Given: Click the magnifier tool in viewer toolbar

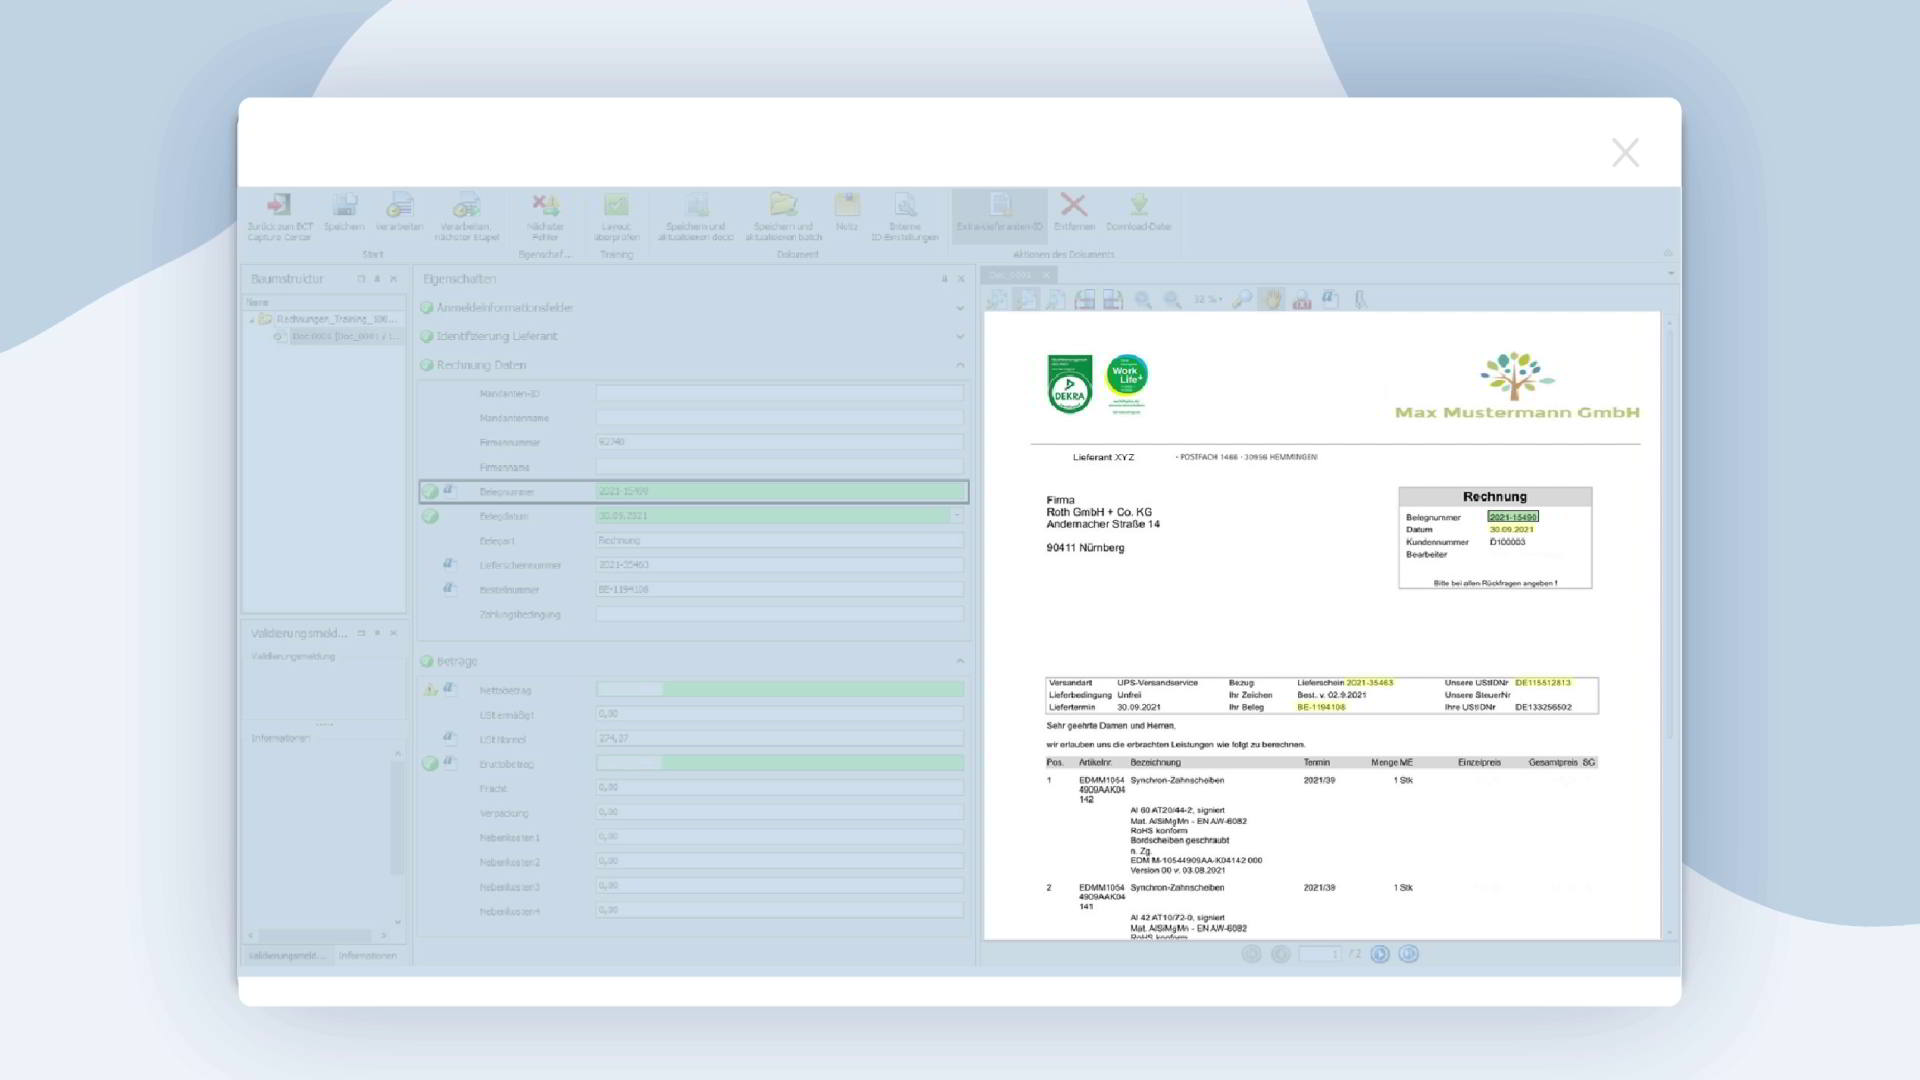Looking at the screenshot, I should point(1242,299).
